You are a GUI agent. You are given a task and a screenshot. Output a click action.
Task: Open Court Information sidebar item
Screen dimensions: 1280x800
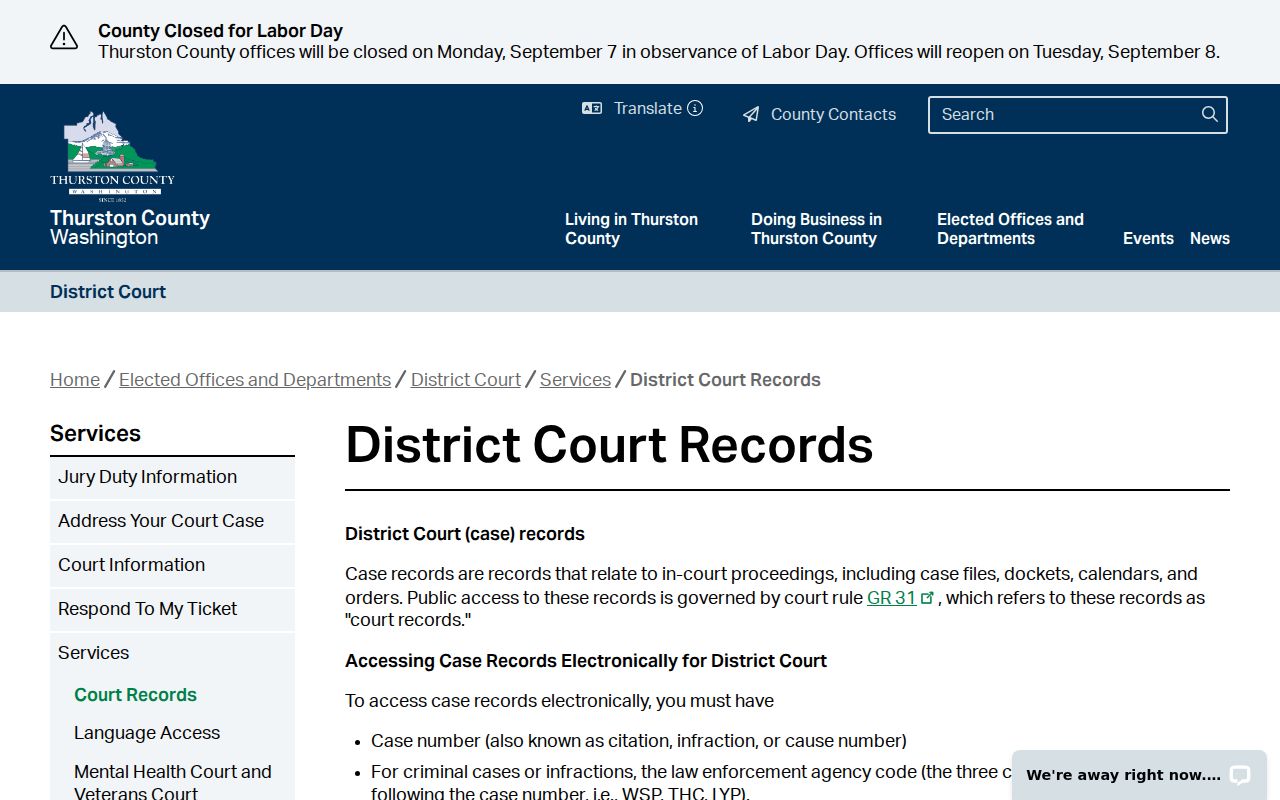[x=172, y=566]
